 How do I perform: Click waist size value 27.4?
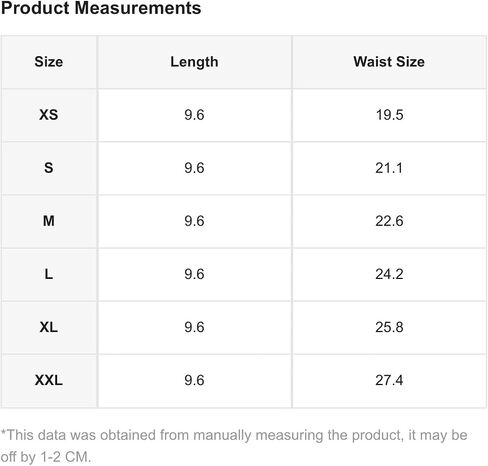click(x=389, y=380)
